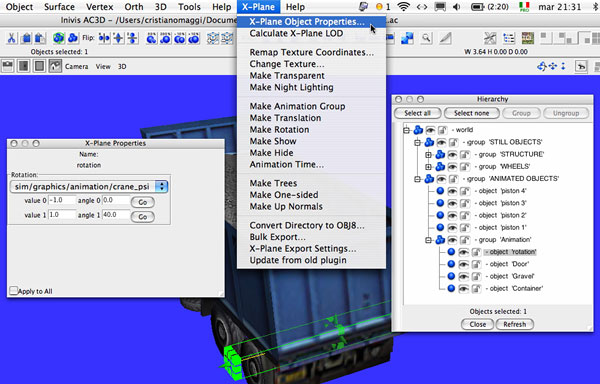Collapse the 'ANIMATED OBJECTS' group

[x=417, y=179]
